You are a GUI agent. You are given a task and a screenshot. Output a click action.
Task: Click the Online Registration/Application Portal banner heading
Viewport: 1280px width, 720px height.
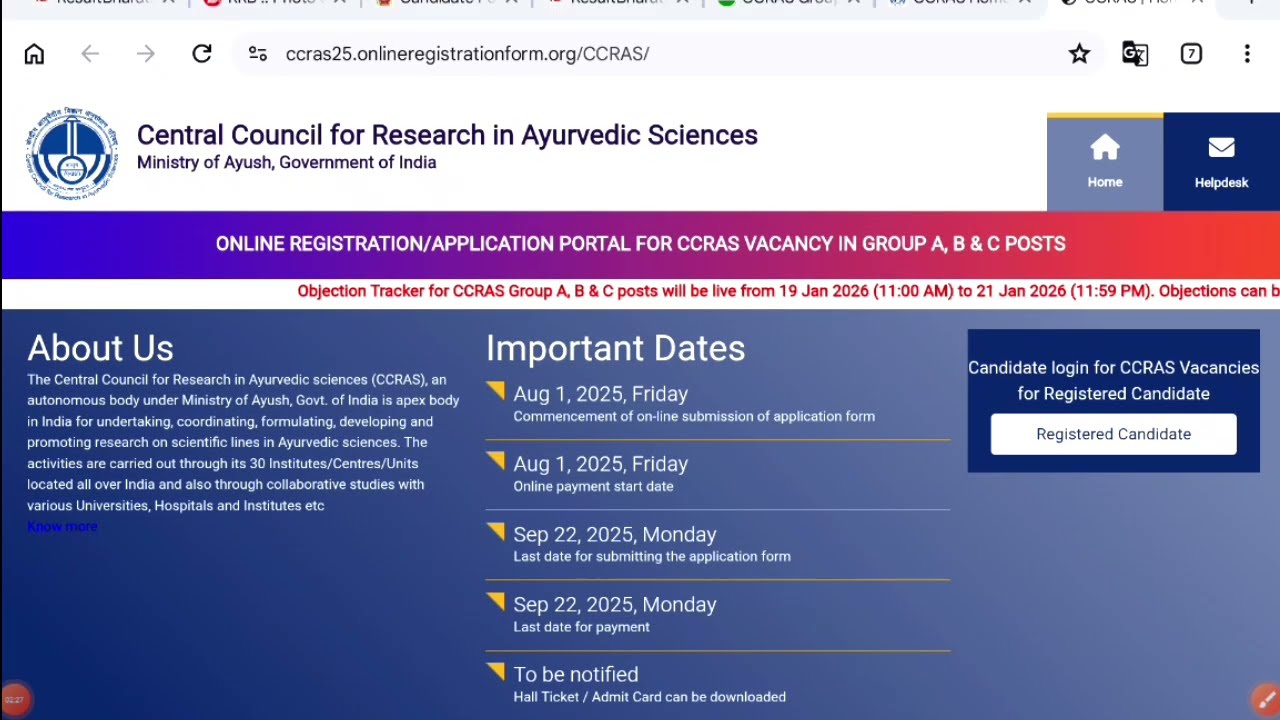(640, 244)
